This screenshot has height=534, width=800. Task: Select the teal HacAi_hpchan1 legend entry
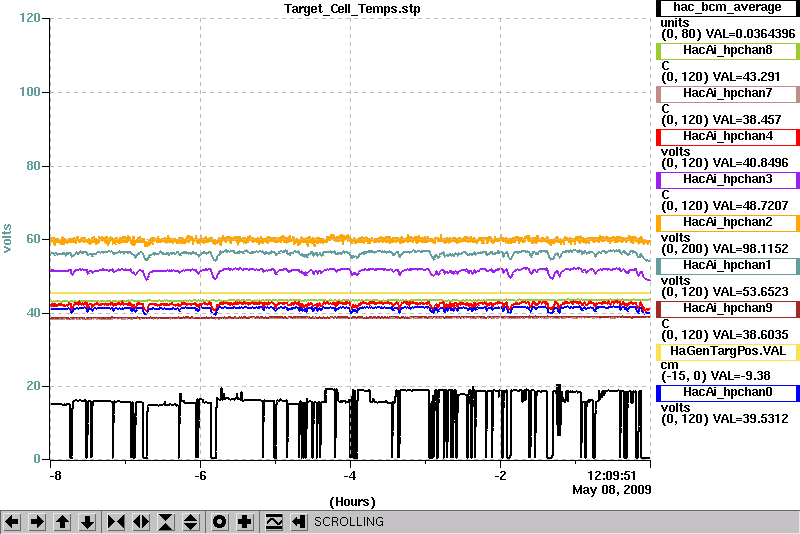pos(728,266)
